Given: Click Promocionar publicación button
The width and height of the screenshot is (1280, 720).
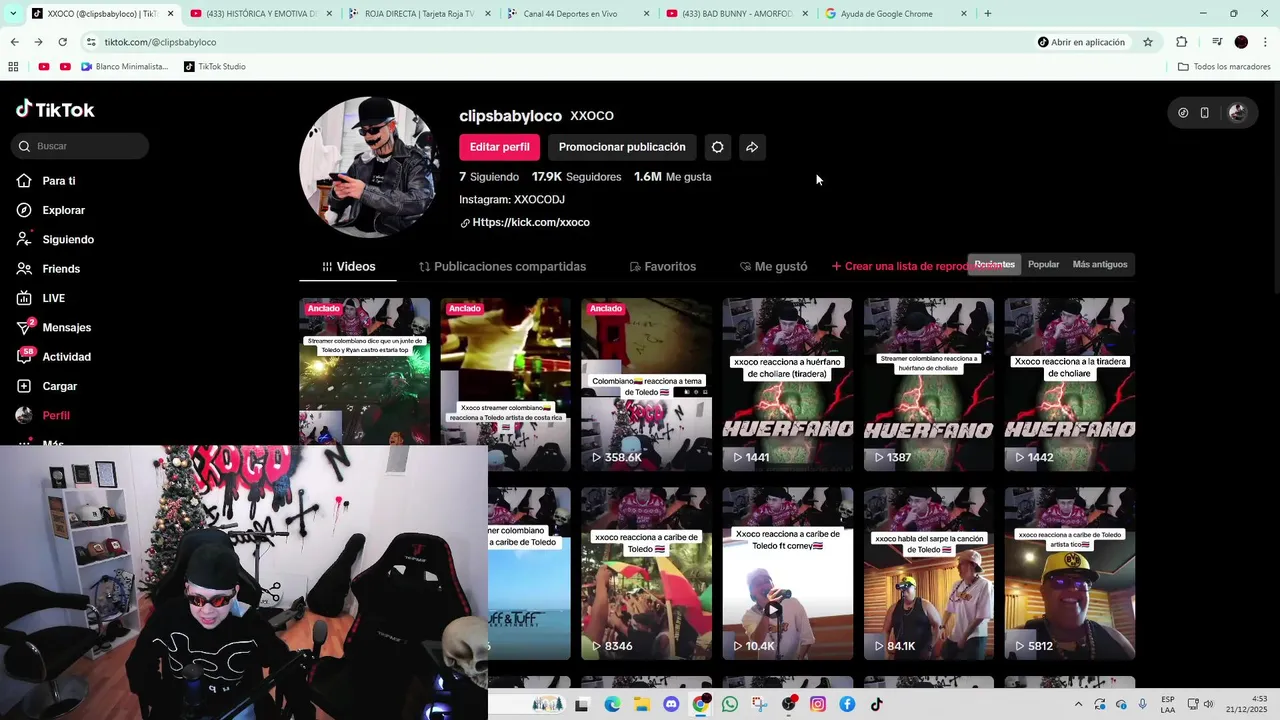Looking at the screenshot, I should pos(622,147).
